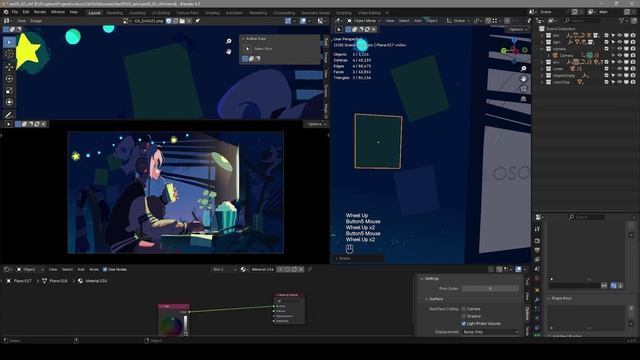Select the box select tool in image editor
This screenshot has height=360, width=640.
[9, 42]
